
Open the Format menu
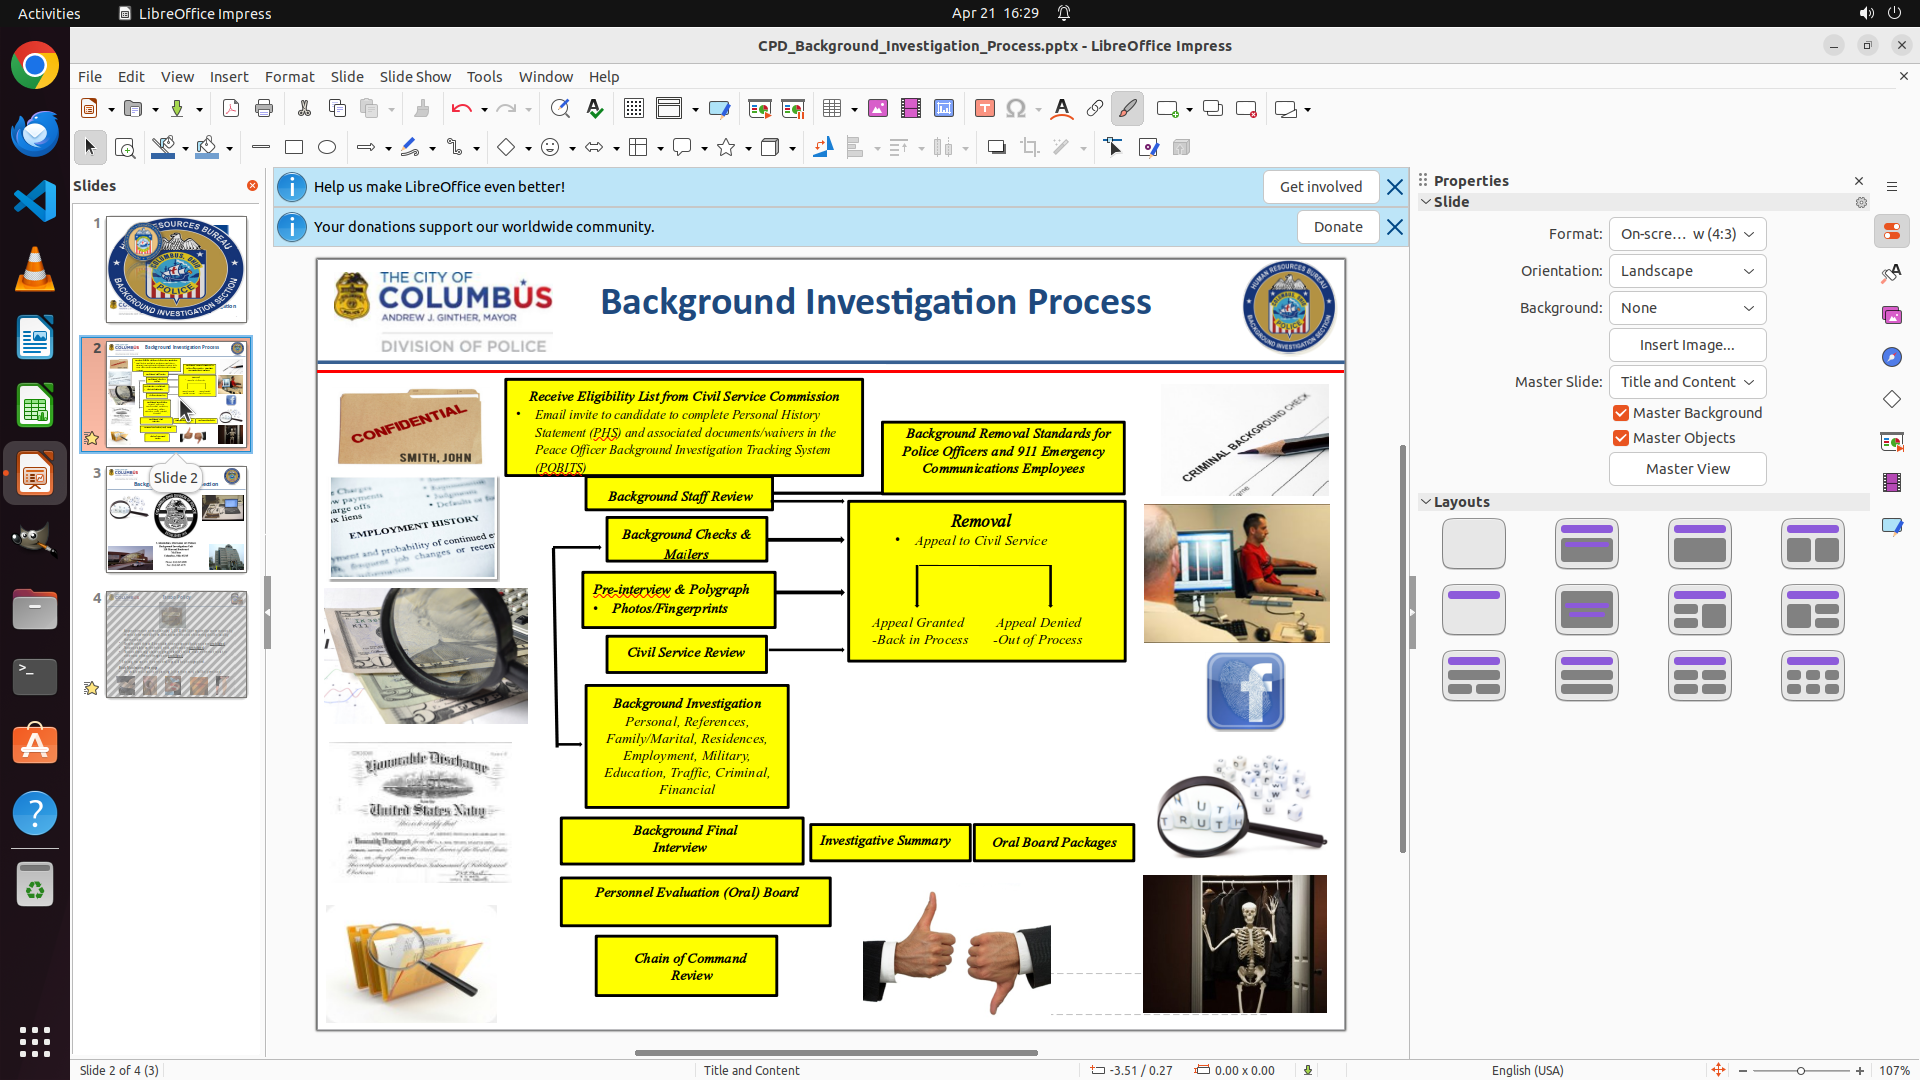coord(289,77)
